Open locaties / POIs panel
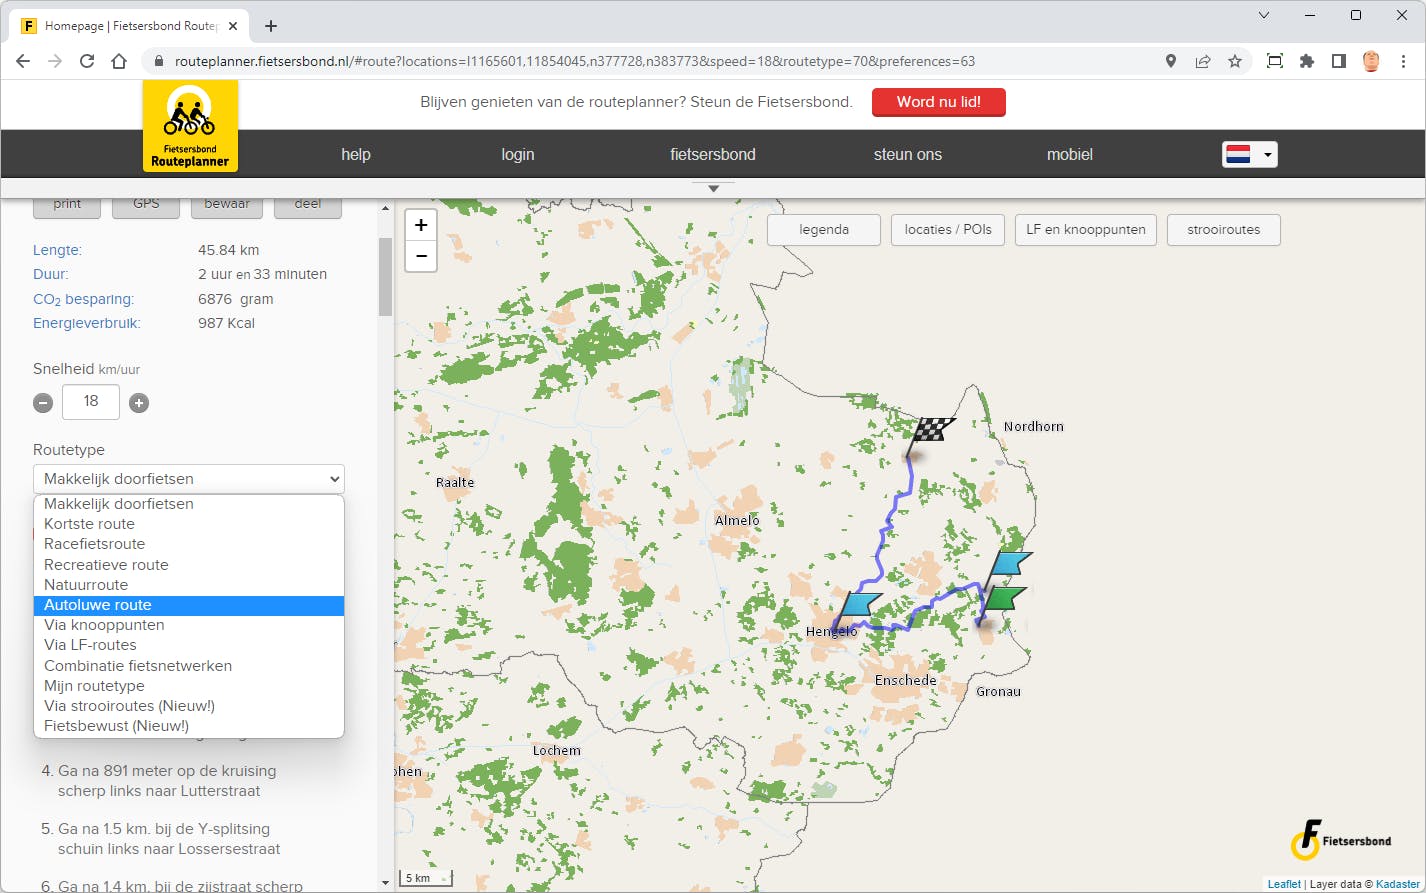This screenshot has width=1426, height=893. click(x=948, y=229)
